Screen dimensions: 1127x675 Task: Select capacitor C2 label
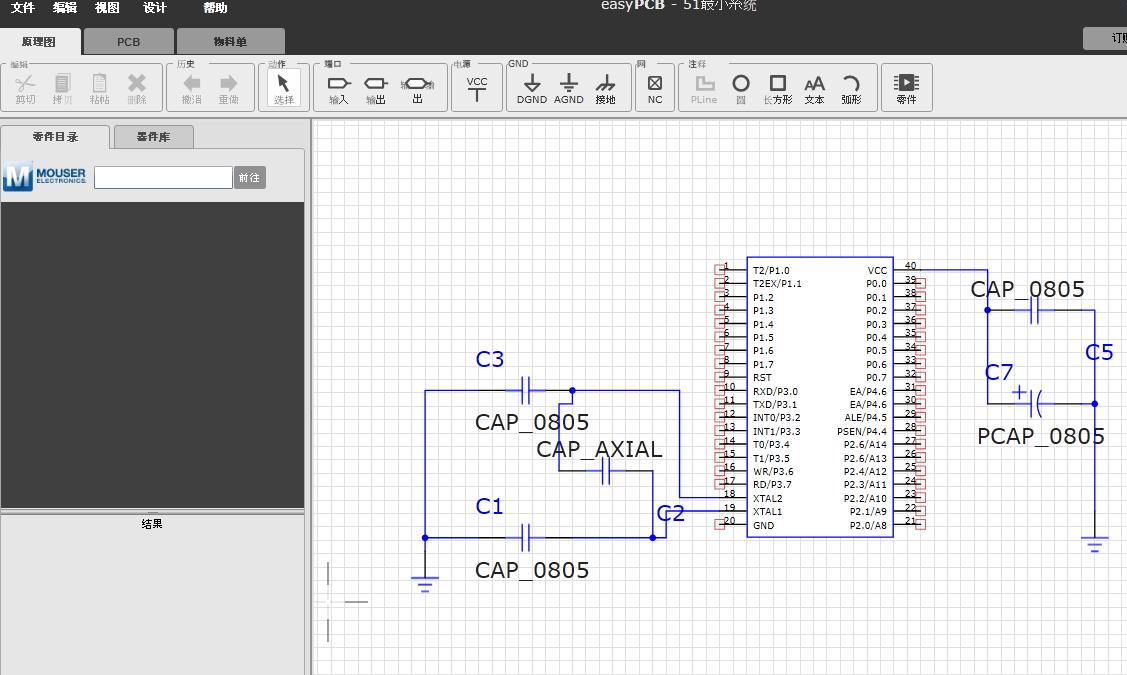click(671, 513)
